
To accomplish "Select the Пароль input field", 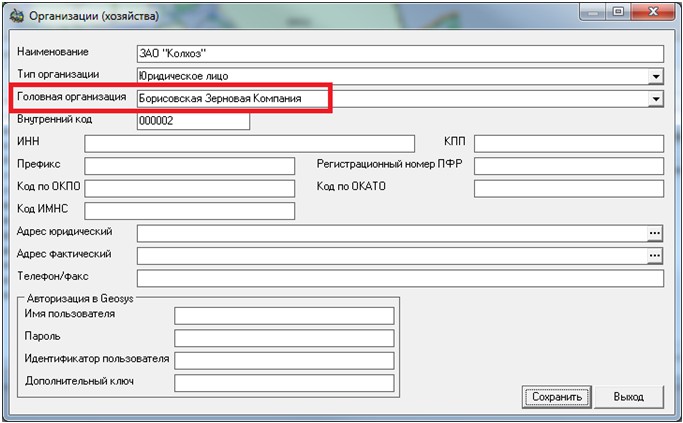I will point(284,339).
